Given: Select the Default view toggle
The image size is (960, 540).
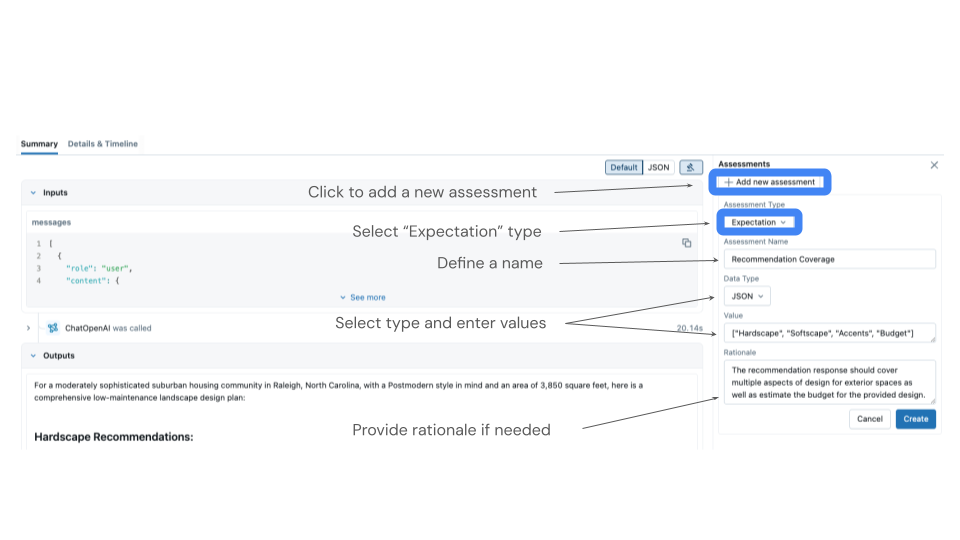Looking at the screenshot, I should (x=624, y=167).
